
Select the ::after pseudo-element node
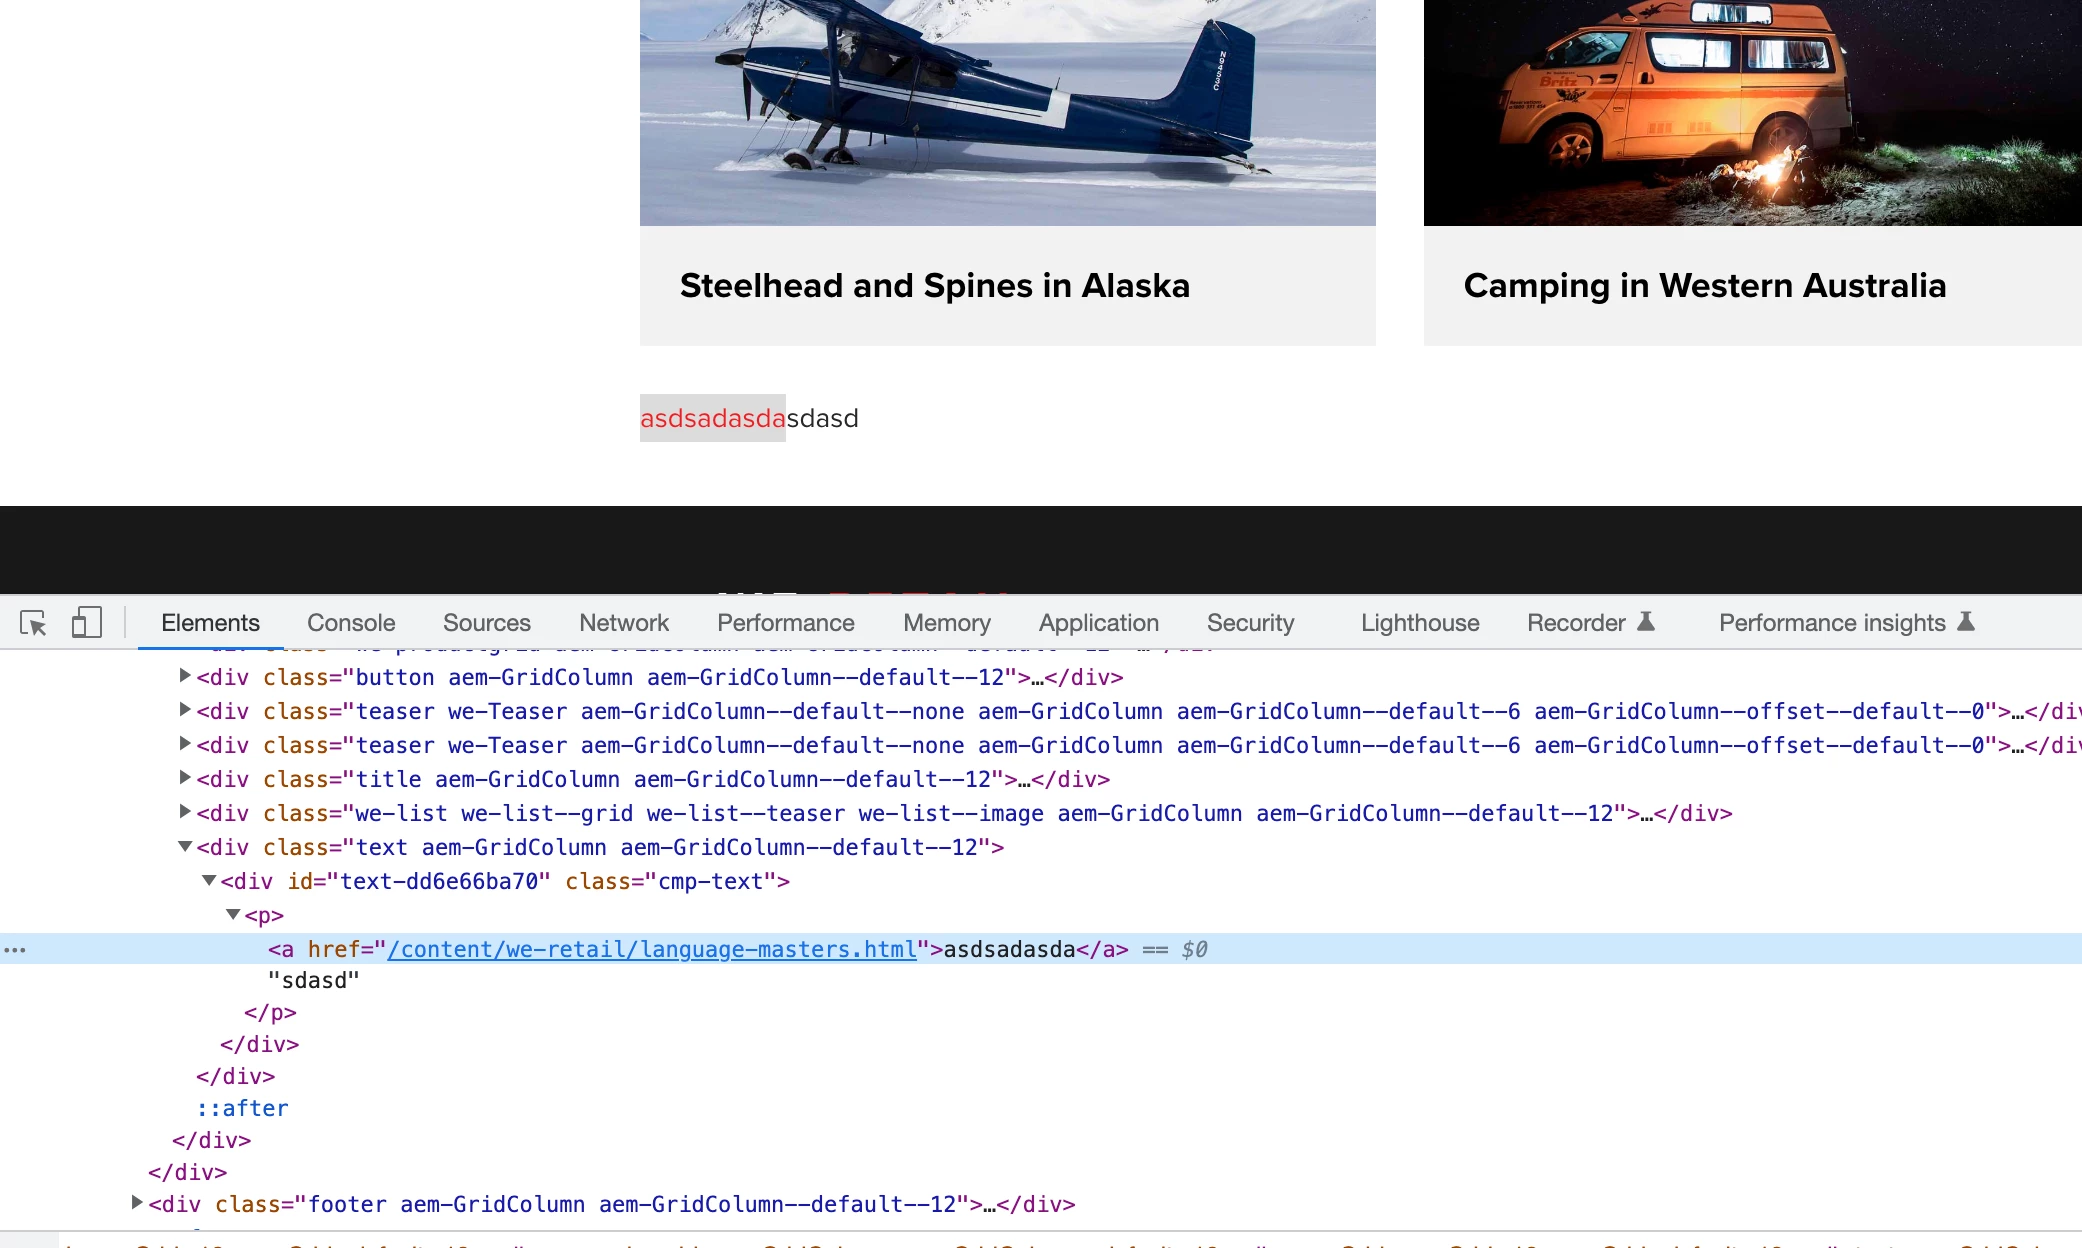pos(242,1108)
